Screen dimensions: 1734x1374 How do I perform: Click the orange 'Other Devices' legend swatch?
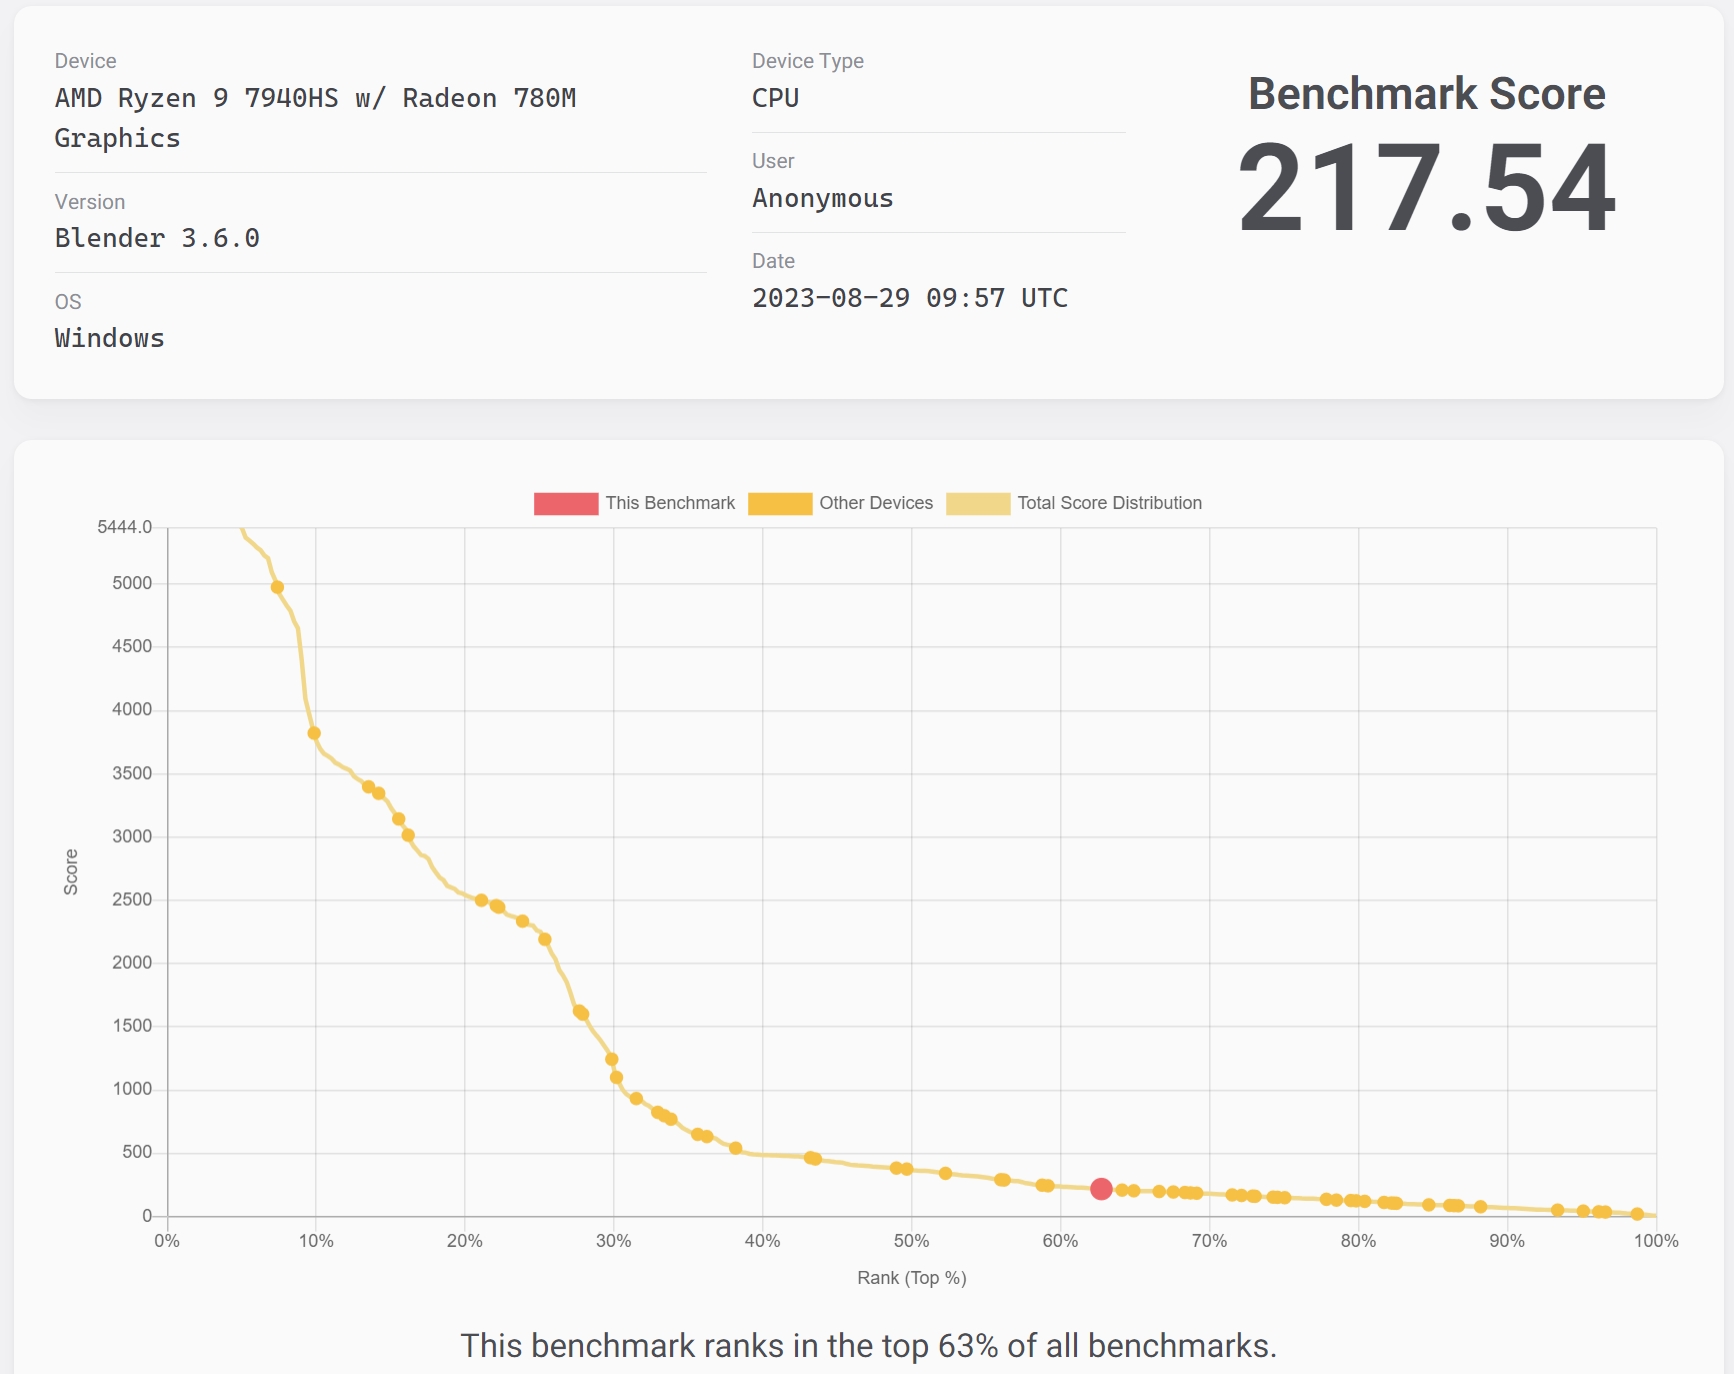780,503
